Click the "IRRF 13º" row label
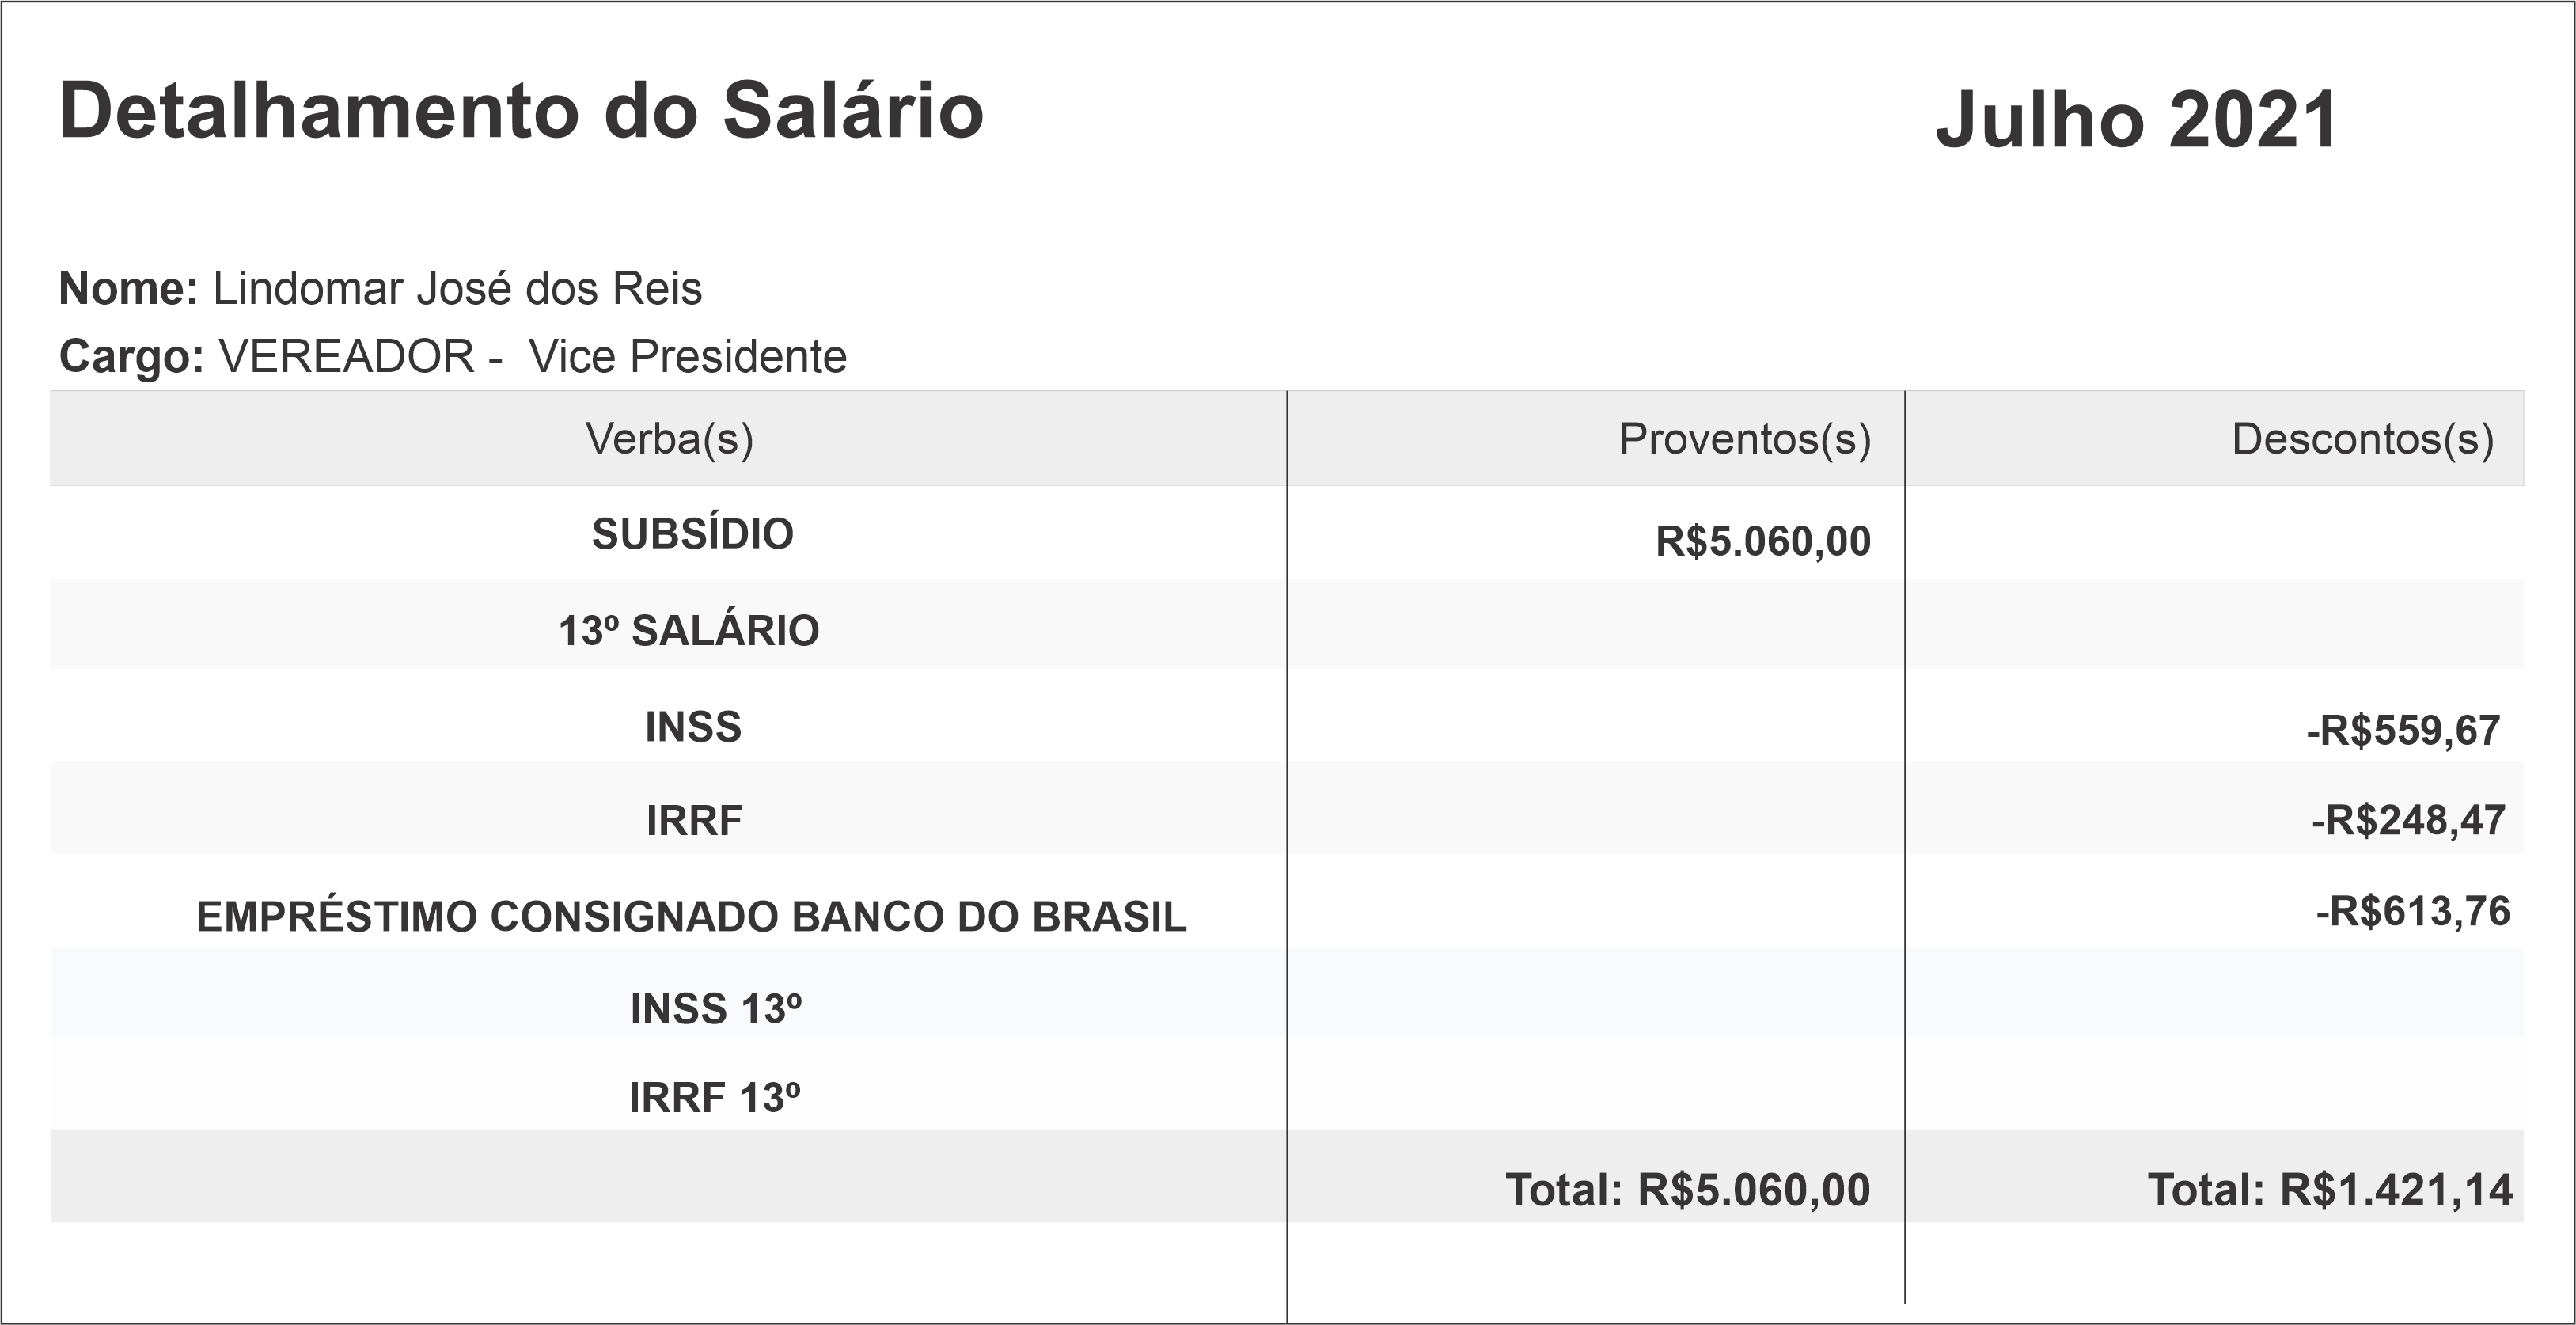 715,1098
